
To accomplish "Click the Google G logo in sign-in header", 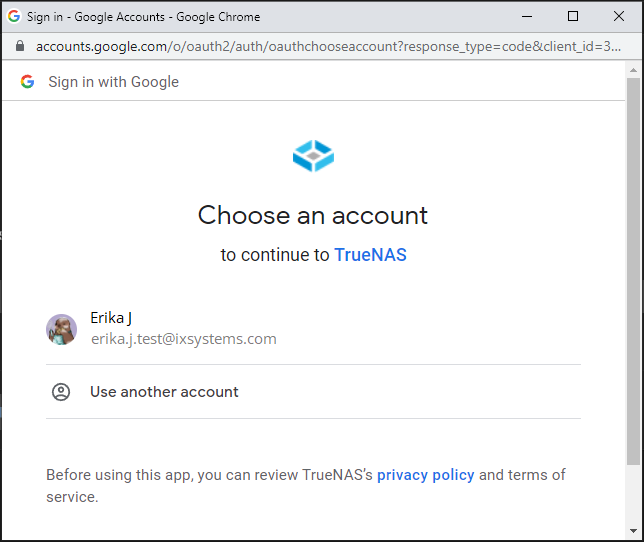I will (27, 82).
